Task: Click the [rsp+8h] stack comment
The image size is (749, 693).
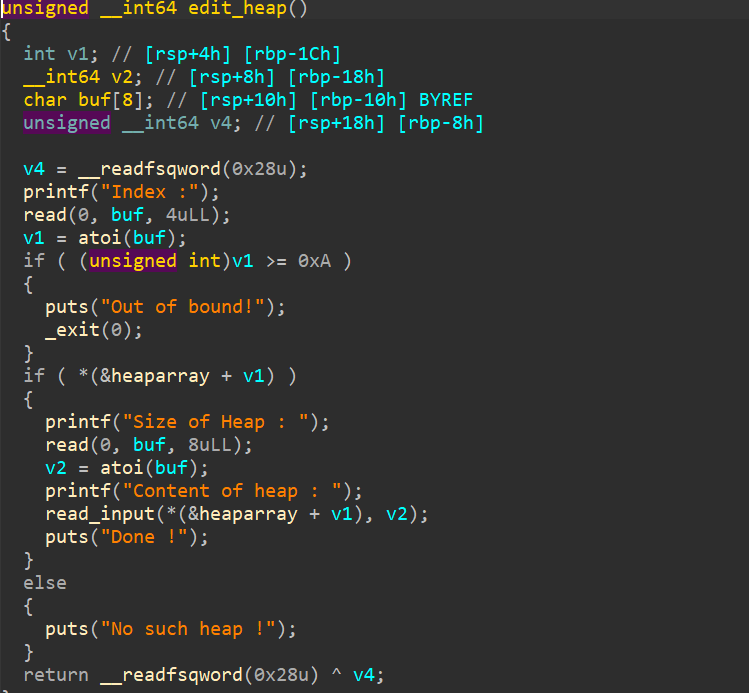Action: coord(232,77)
